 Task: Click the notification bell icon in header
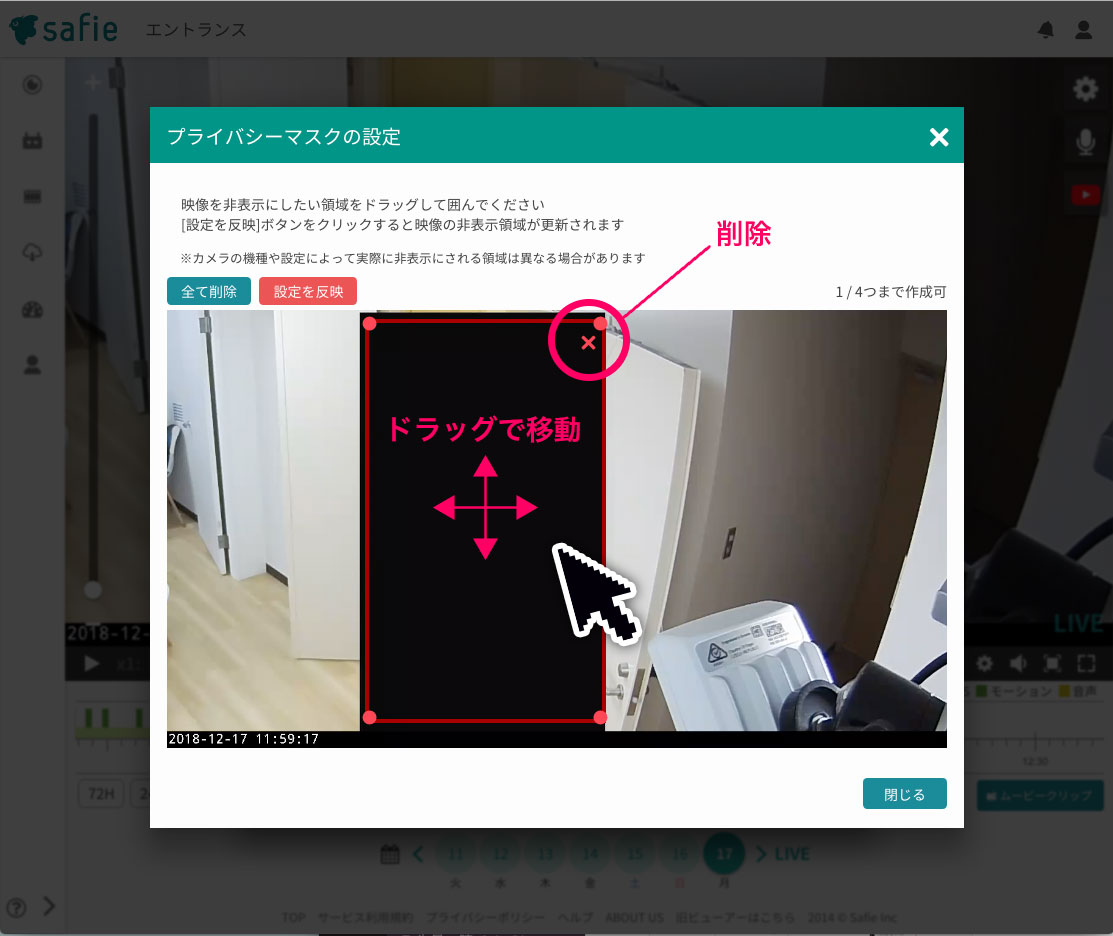(1046, 30)
